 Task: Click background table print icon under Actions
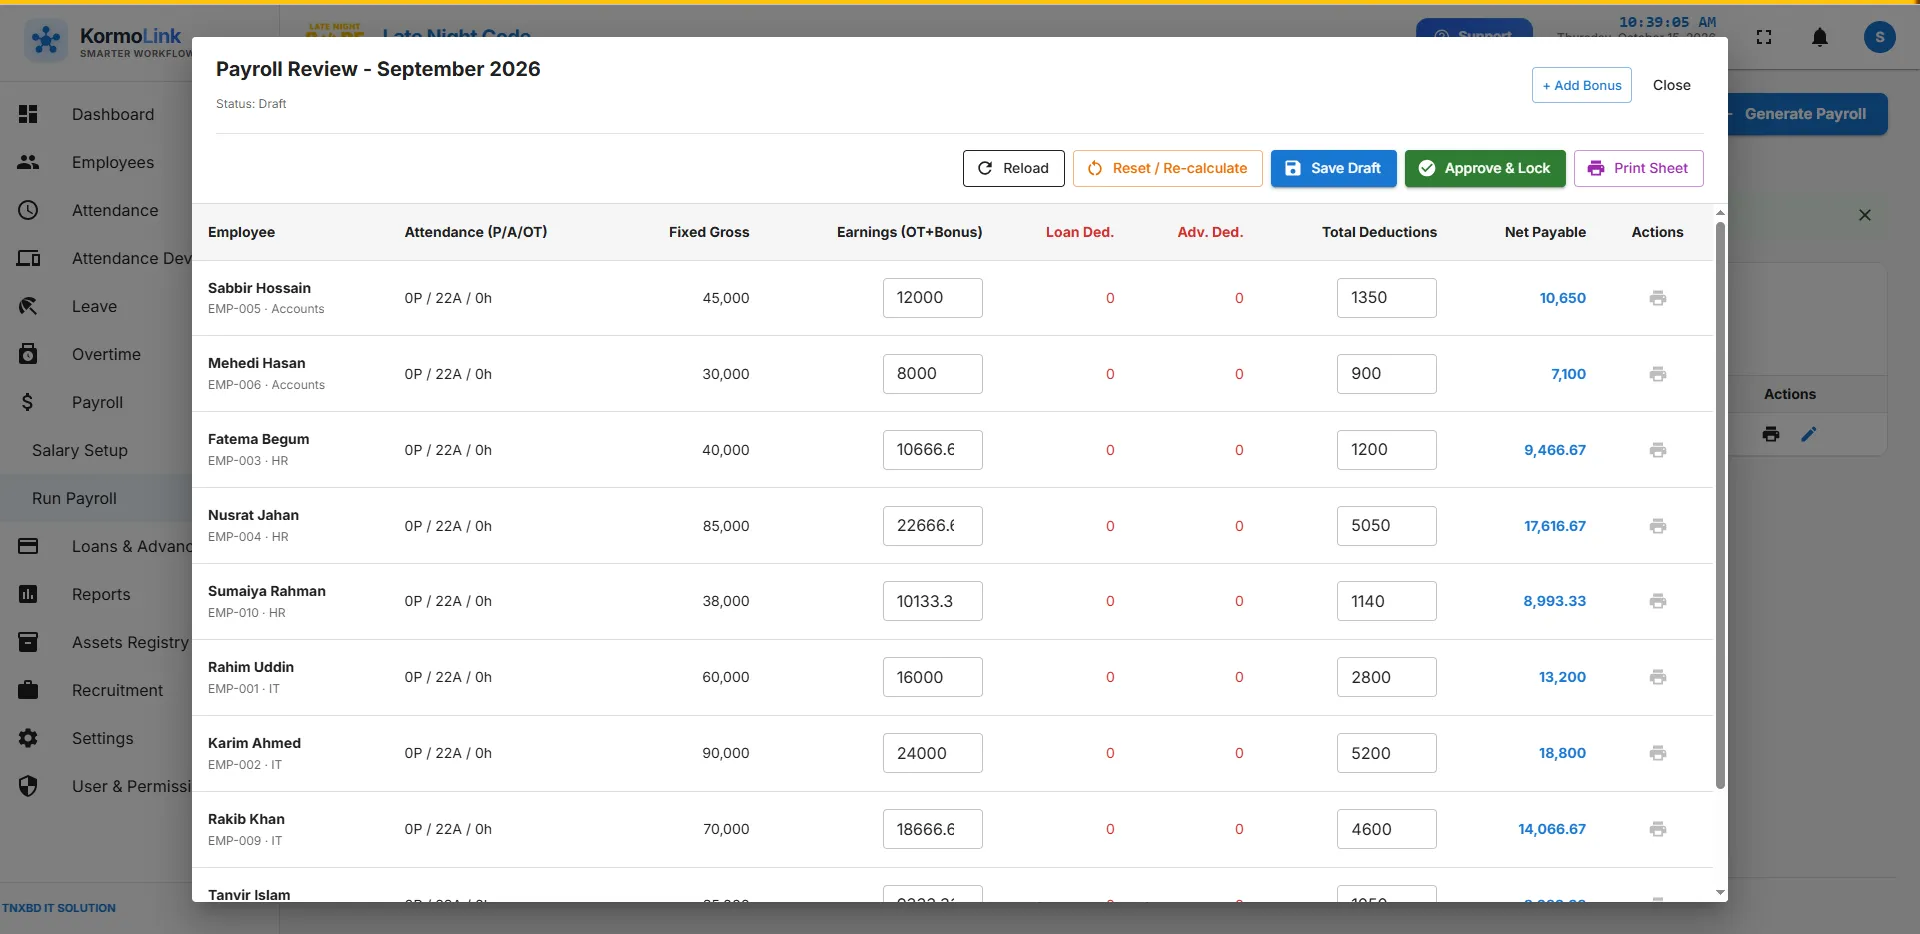(x=1771, y=434)
